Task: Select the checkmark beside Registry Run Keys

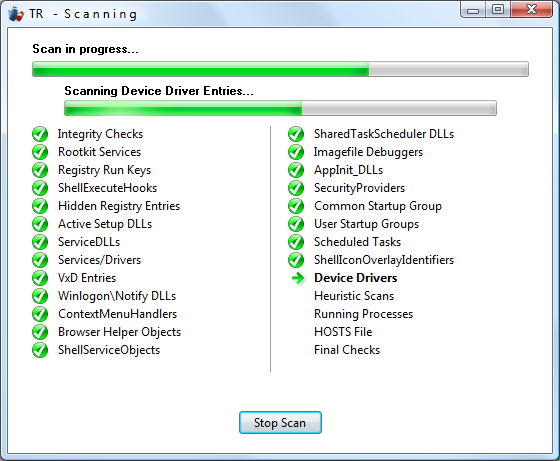Action: (40, 170)
